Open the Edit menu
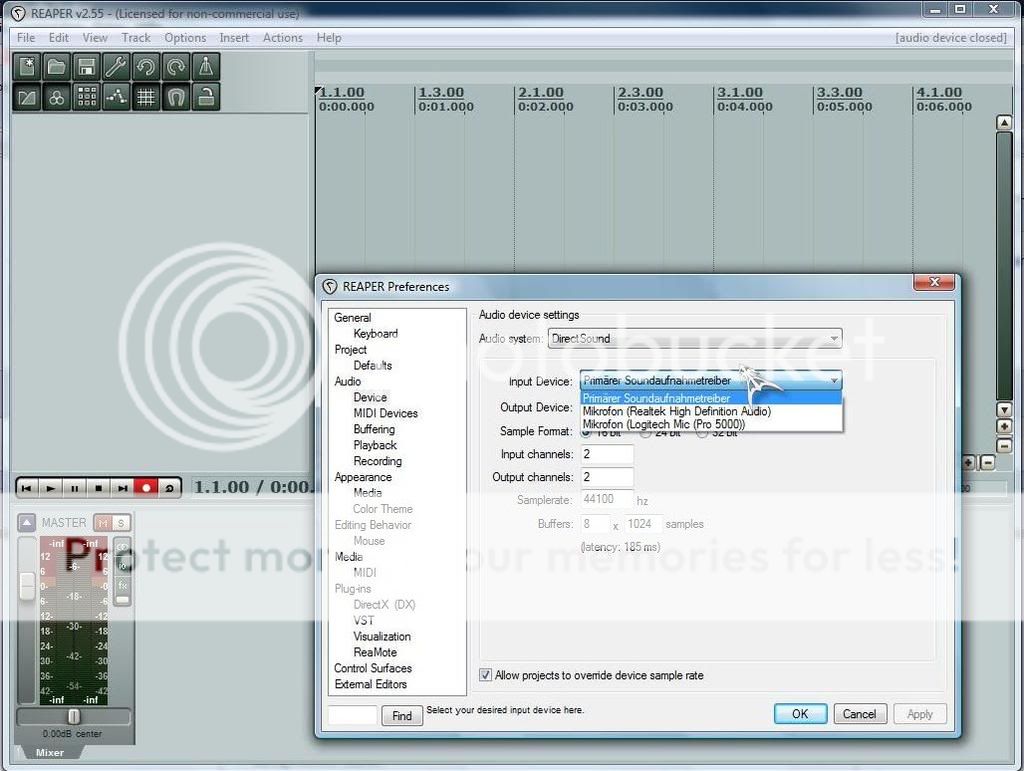 tap(59, 38)
